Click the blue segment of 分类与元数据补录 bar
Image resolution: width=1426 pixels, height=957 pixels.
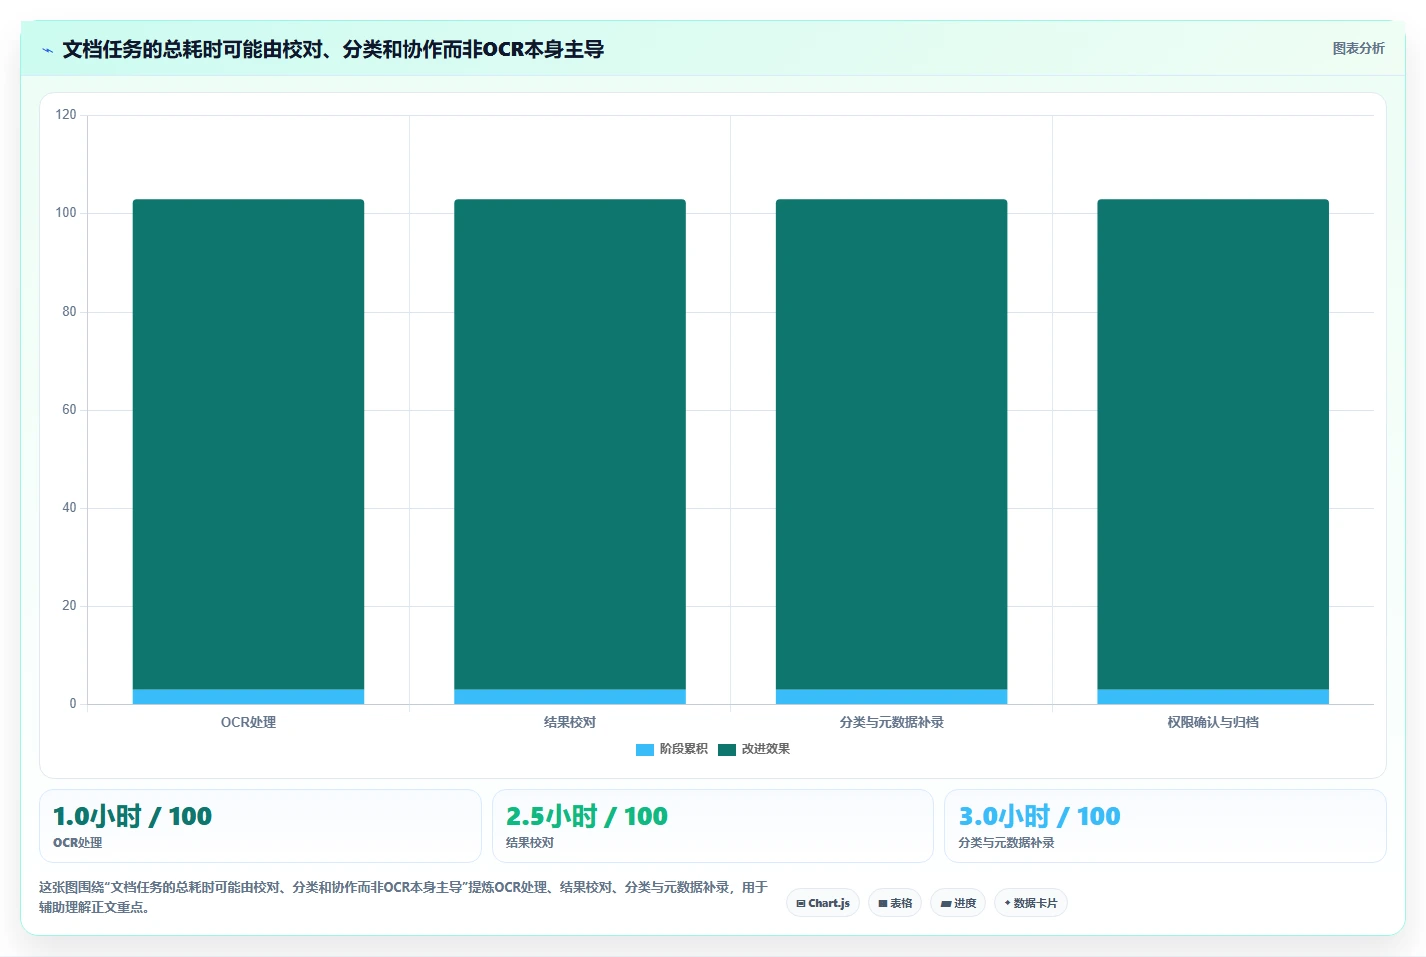pyautogui.click(x=891, y=697)
